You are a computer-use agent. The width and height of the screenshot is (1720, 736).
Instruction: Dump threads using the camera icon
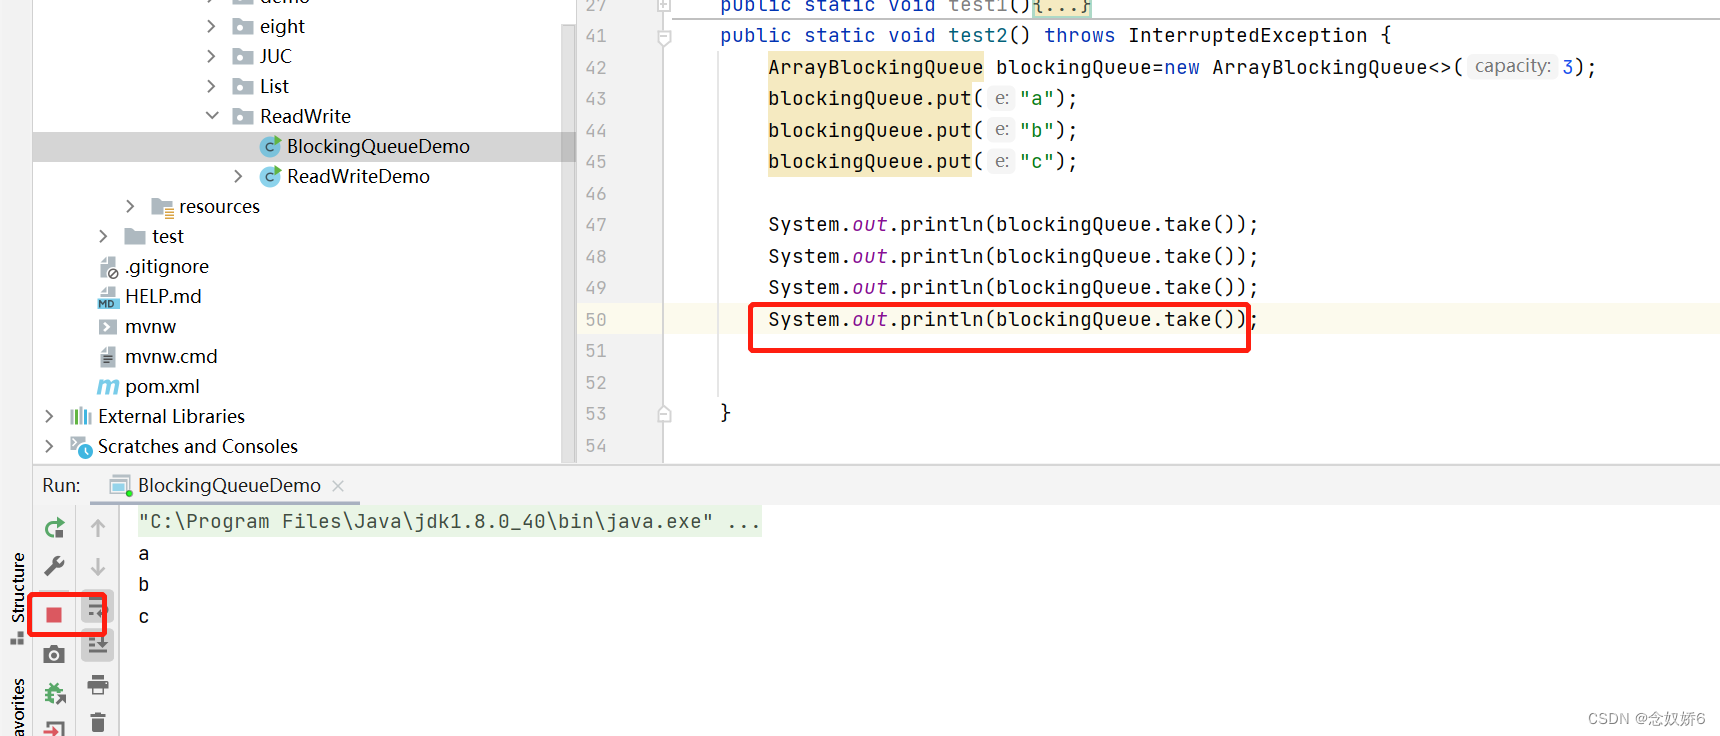[54, 654]
